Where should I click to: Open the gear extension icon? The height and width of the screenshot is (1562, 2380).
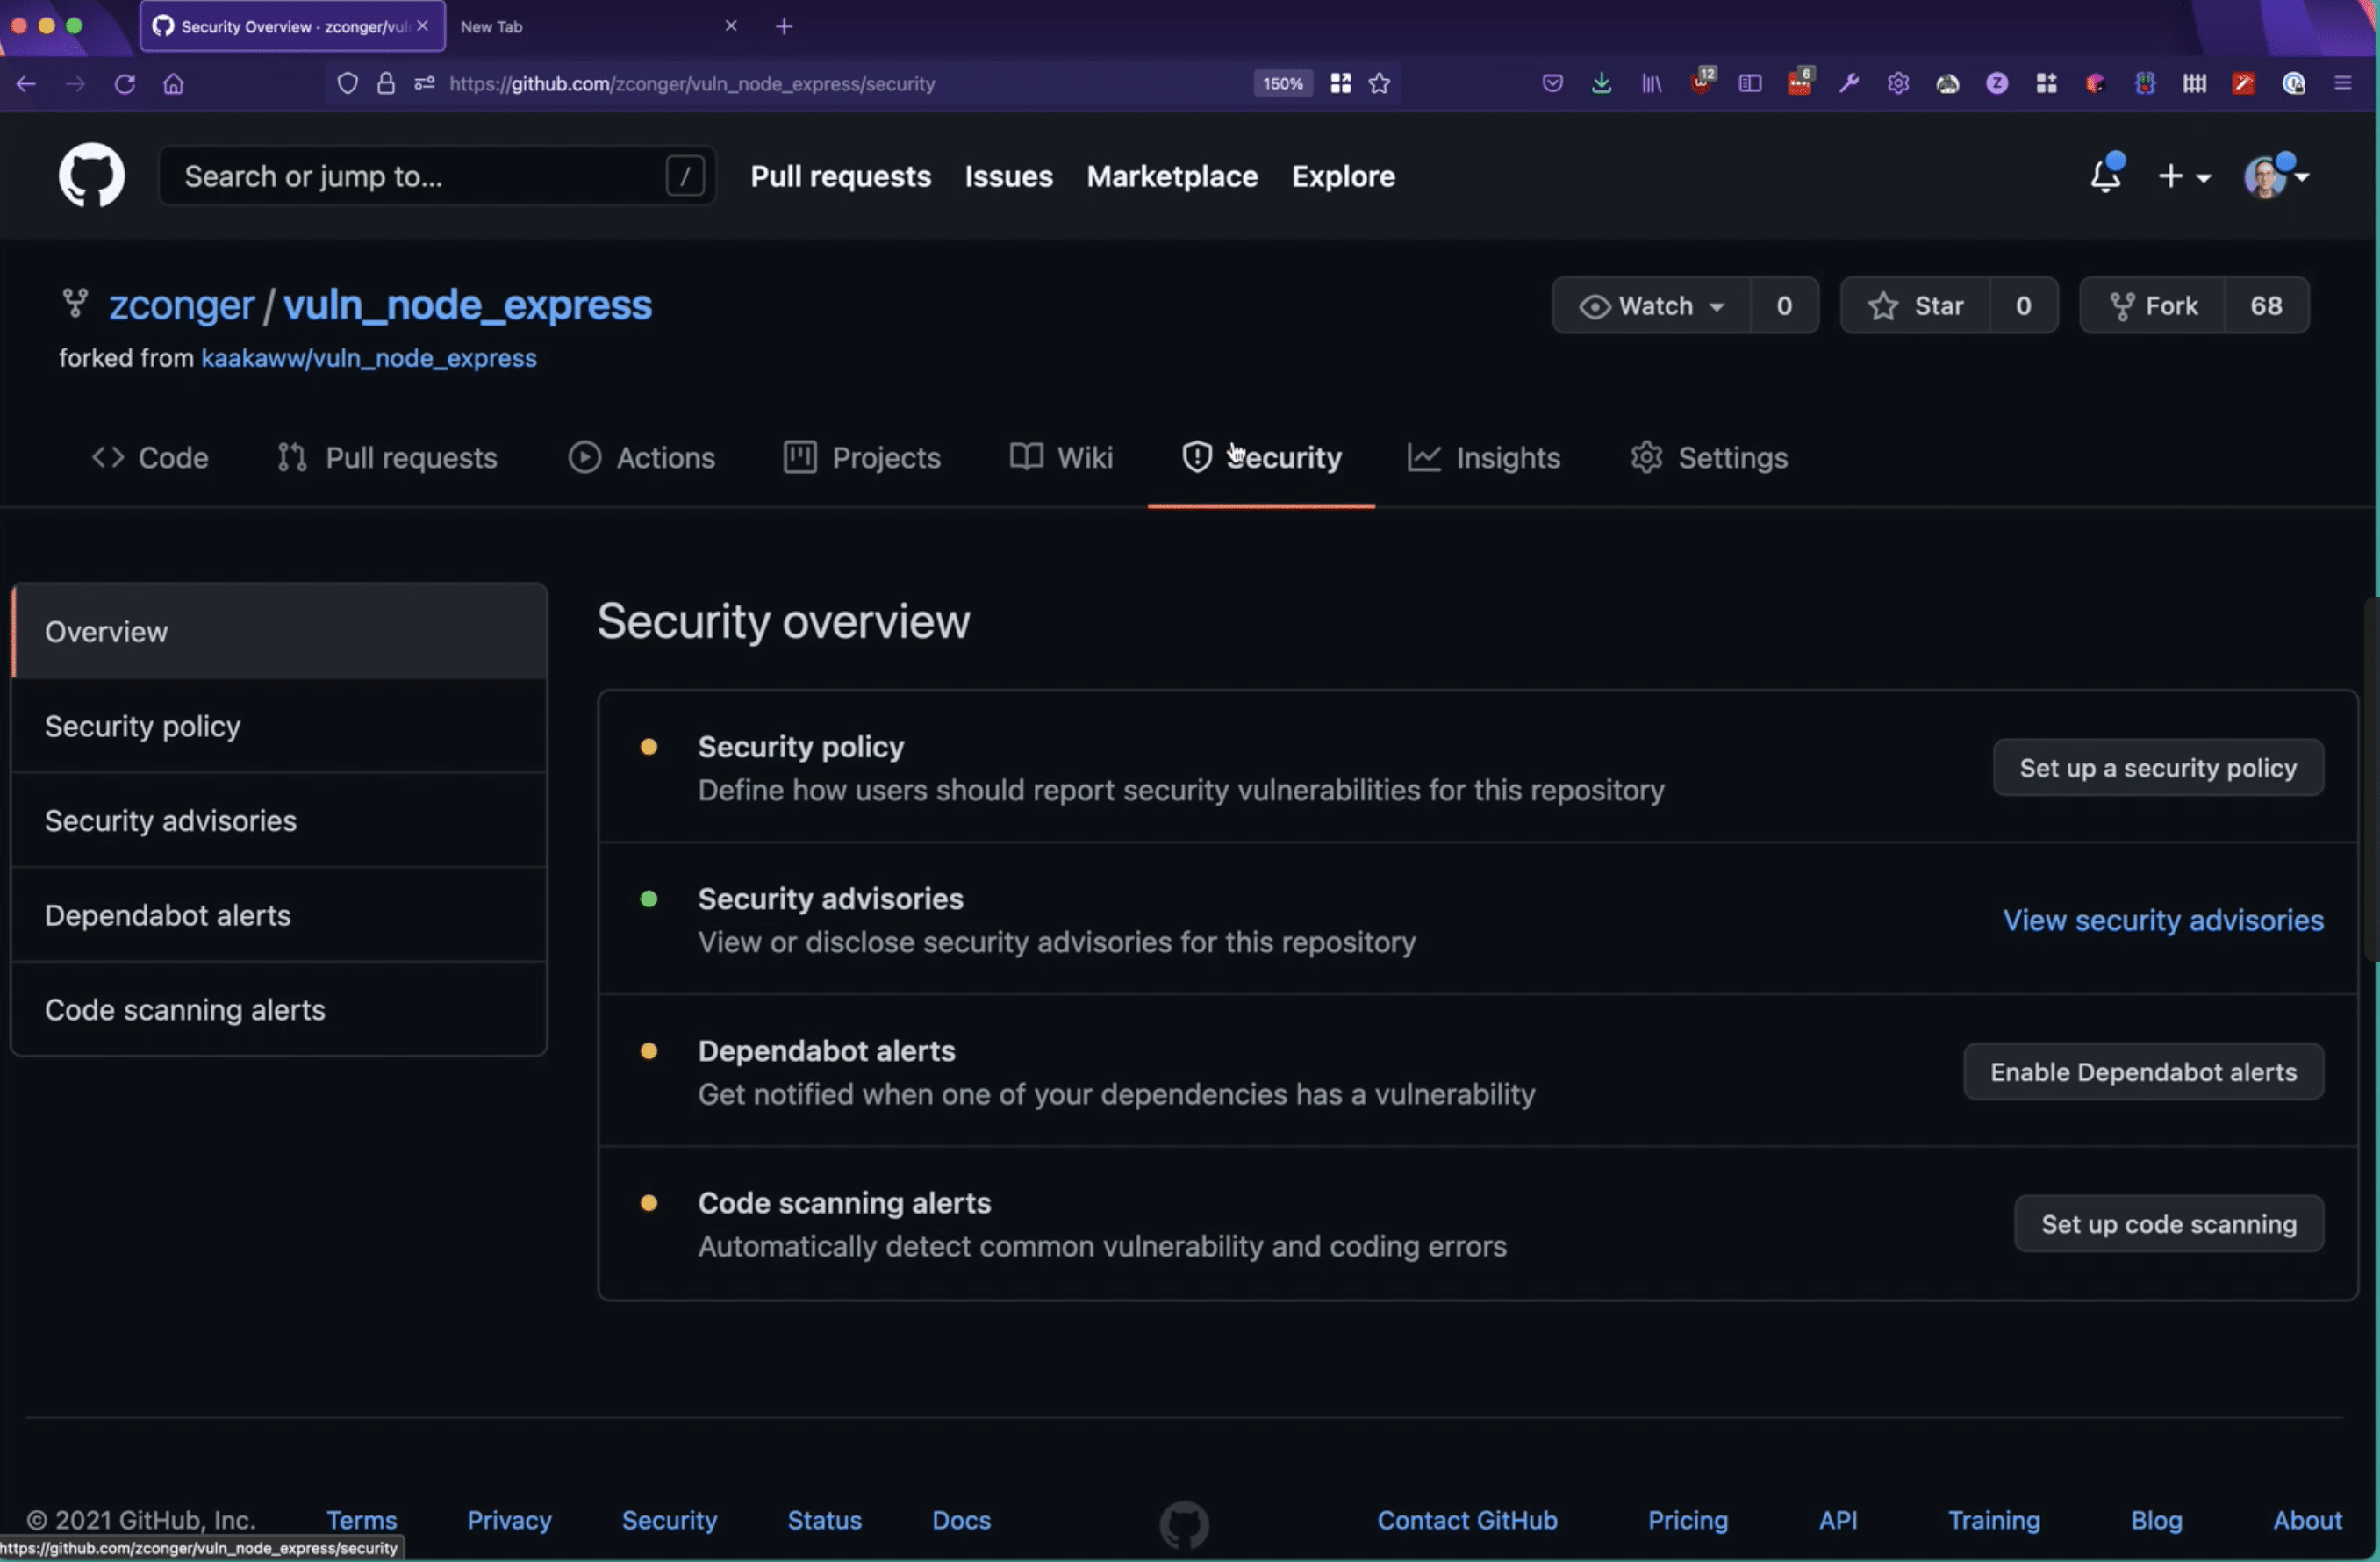click(x=1898, y=84)
